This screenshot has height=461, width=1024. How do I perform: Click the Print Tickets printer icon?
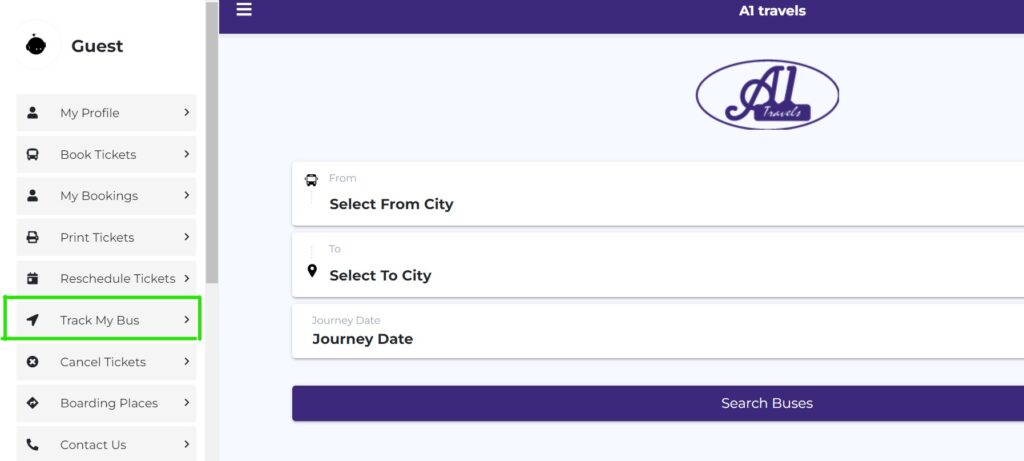point(33,237)
